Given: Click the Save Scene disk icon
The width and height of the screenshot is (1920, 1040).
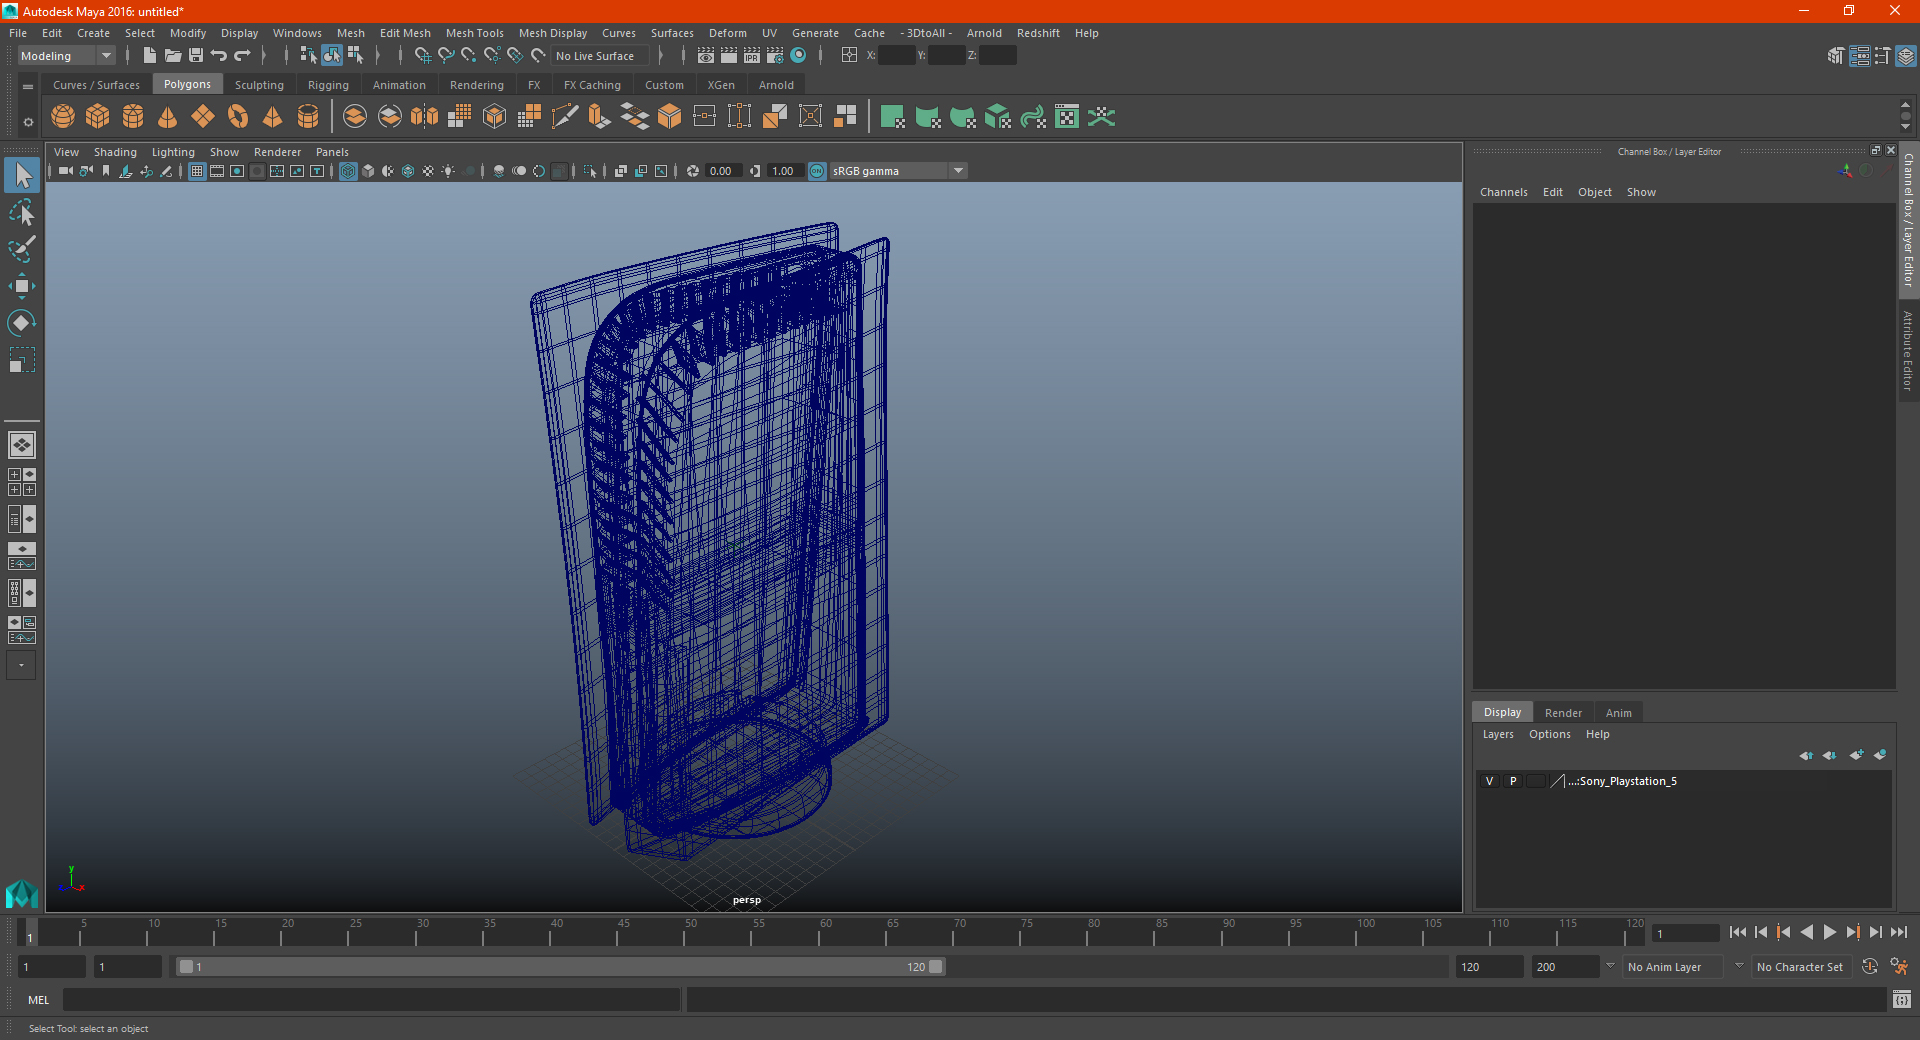Looking at the screenshot, I should 196,56.
